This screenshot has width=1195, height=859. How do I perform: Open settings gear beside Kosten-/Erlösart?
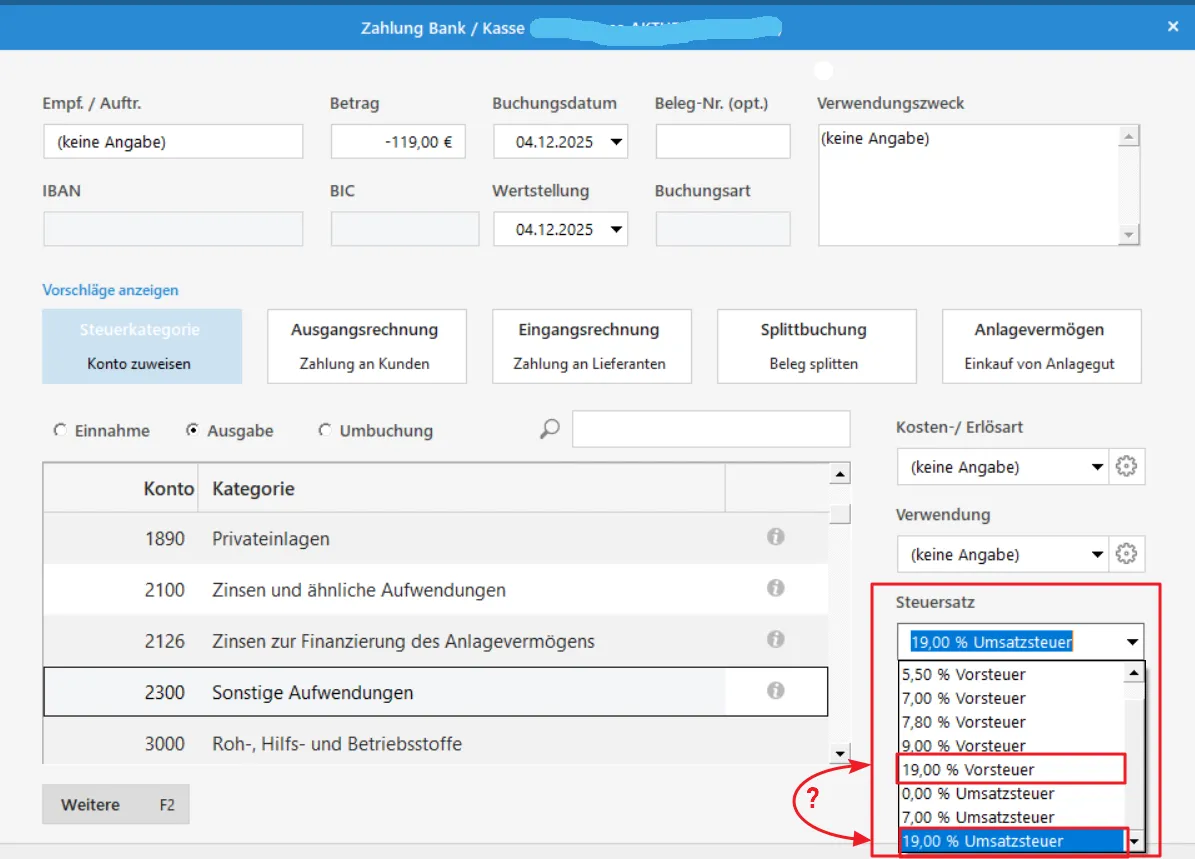tap(1127, 467)
